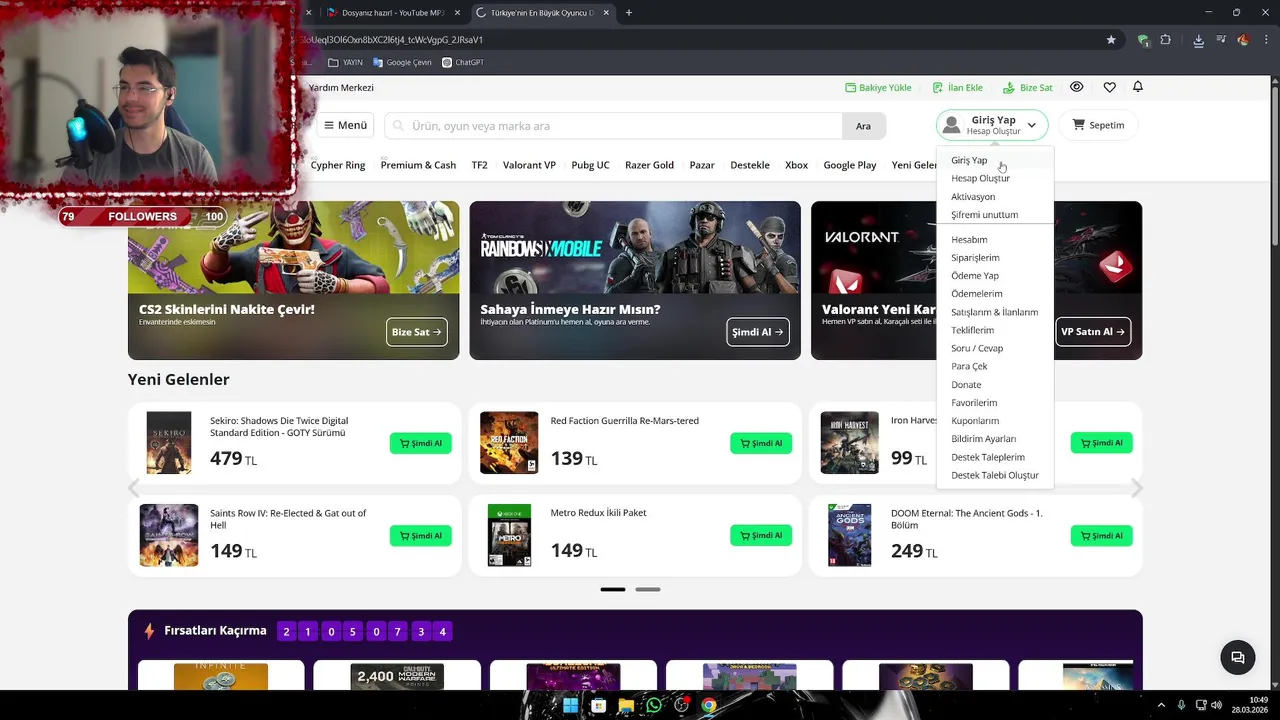Click previous arrow of Yeni Gelenler carousel

tap(134, 488)
